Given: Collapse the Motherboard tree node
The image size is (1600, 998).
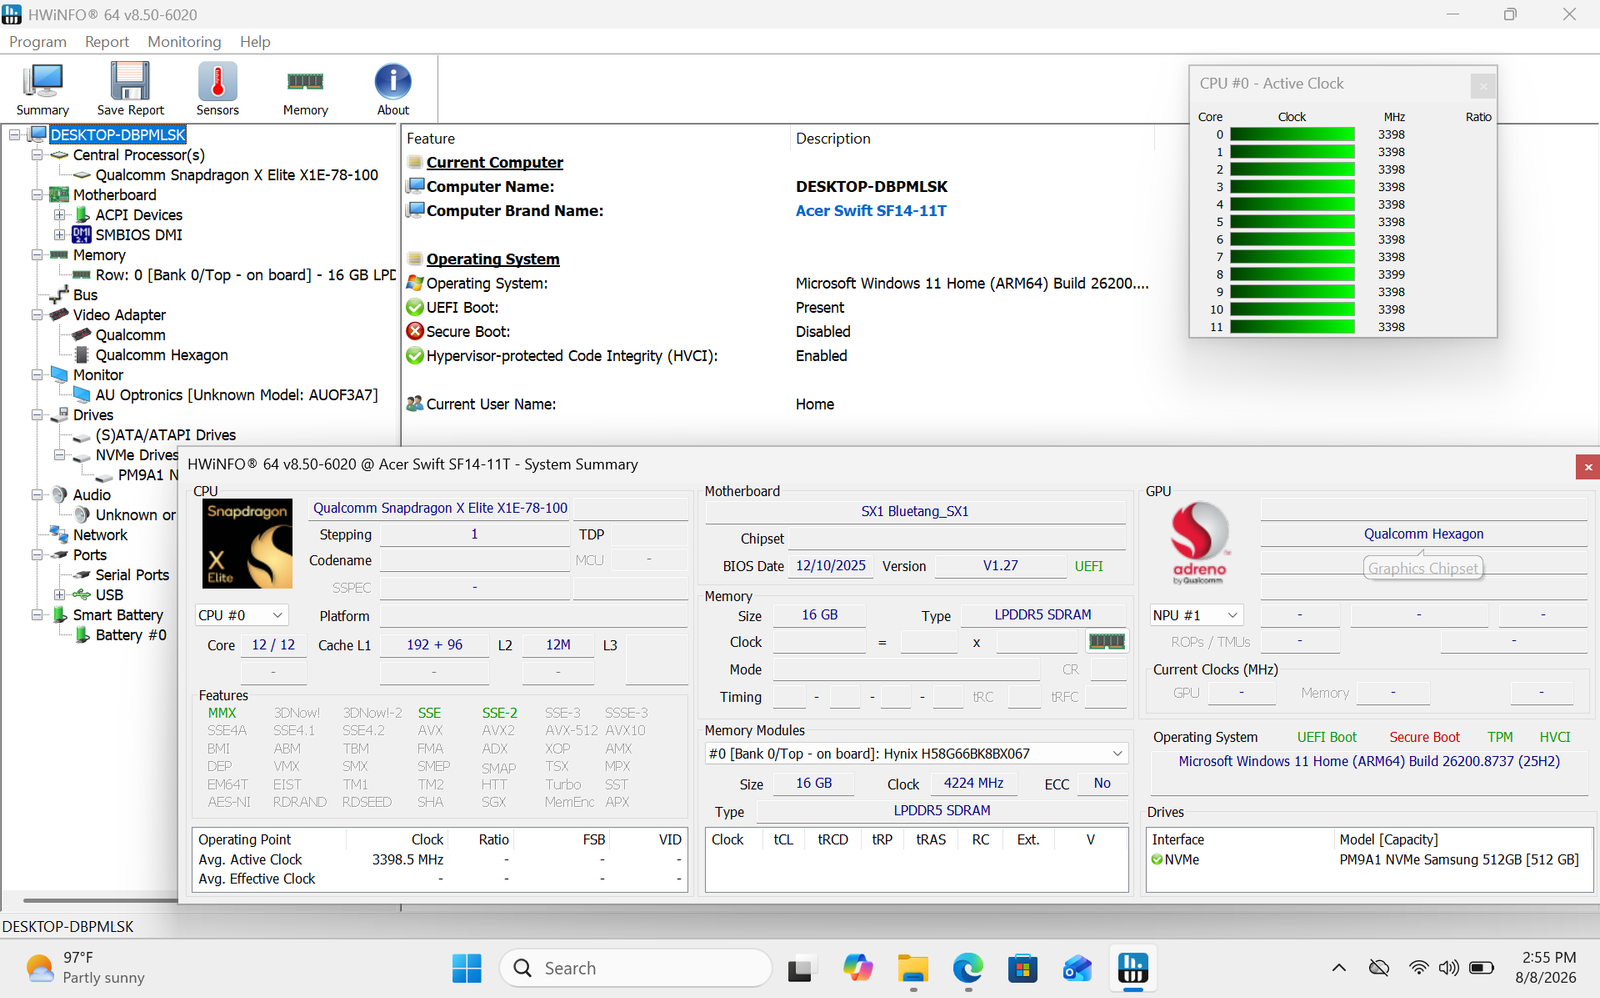Looking at the screenshot, I should [37, 195].
